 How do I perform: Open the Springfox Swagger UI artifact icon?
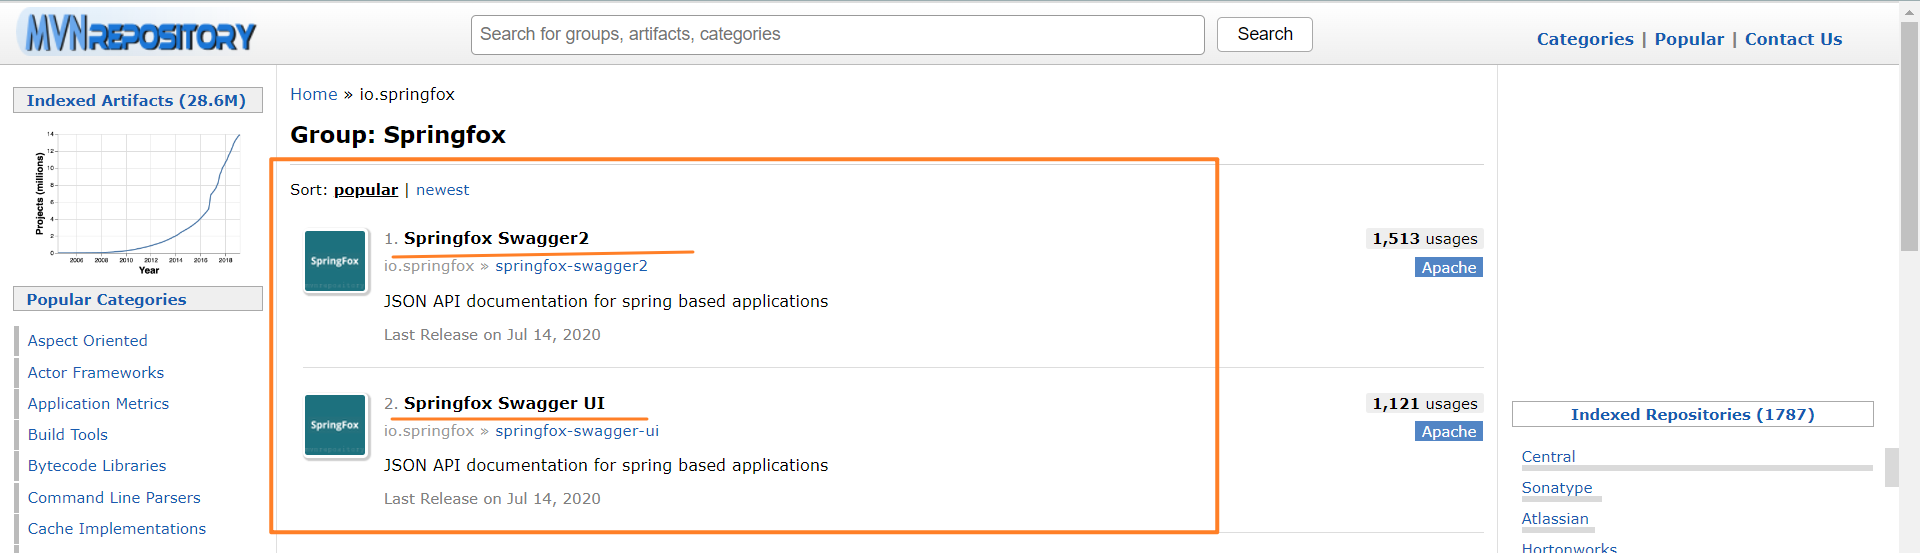click(335, 425)
